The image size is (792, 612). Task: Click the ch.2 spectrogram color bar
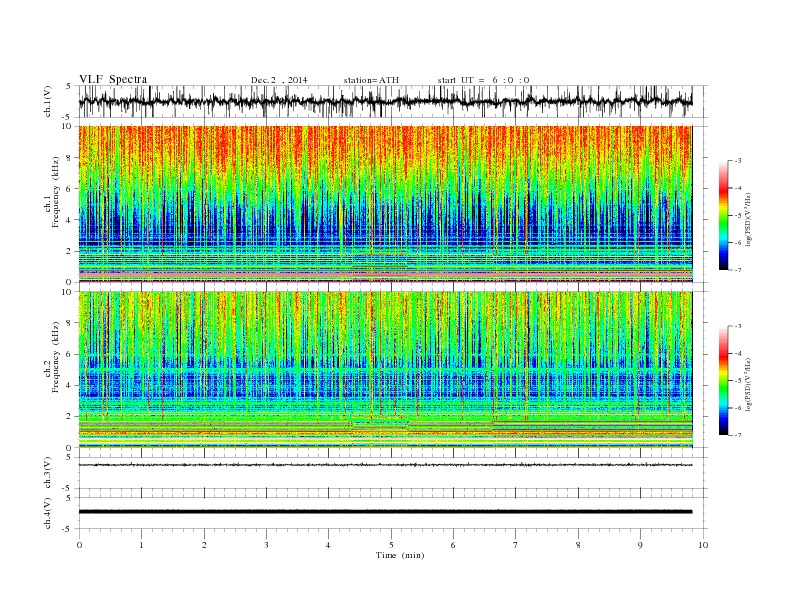723,380
